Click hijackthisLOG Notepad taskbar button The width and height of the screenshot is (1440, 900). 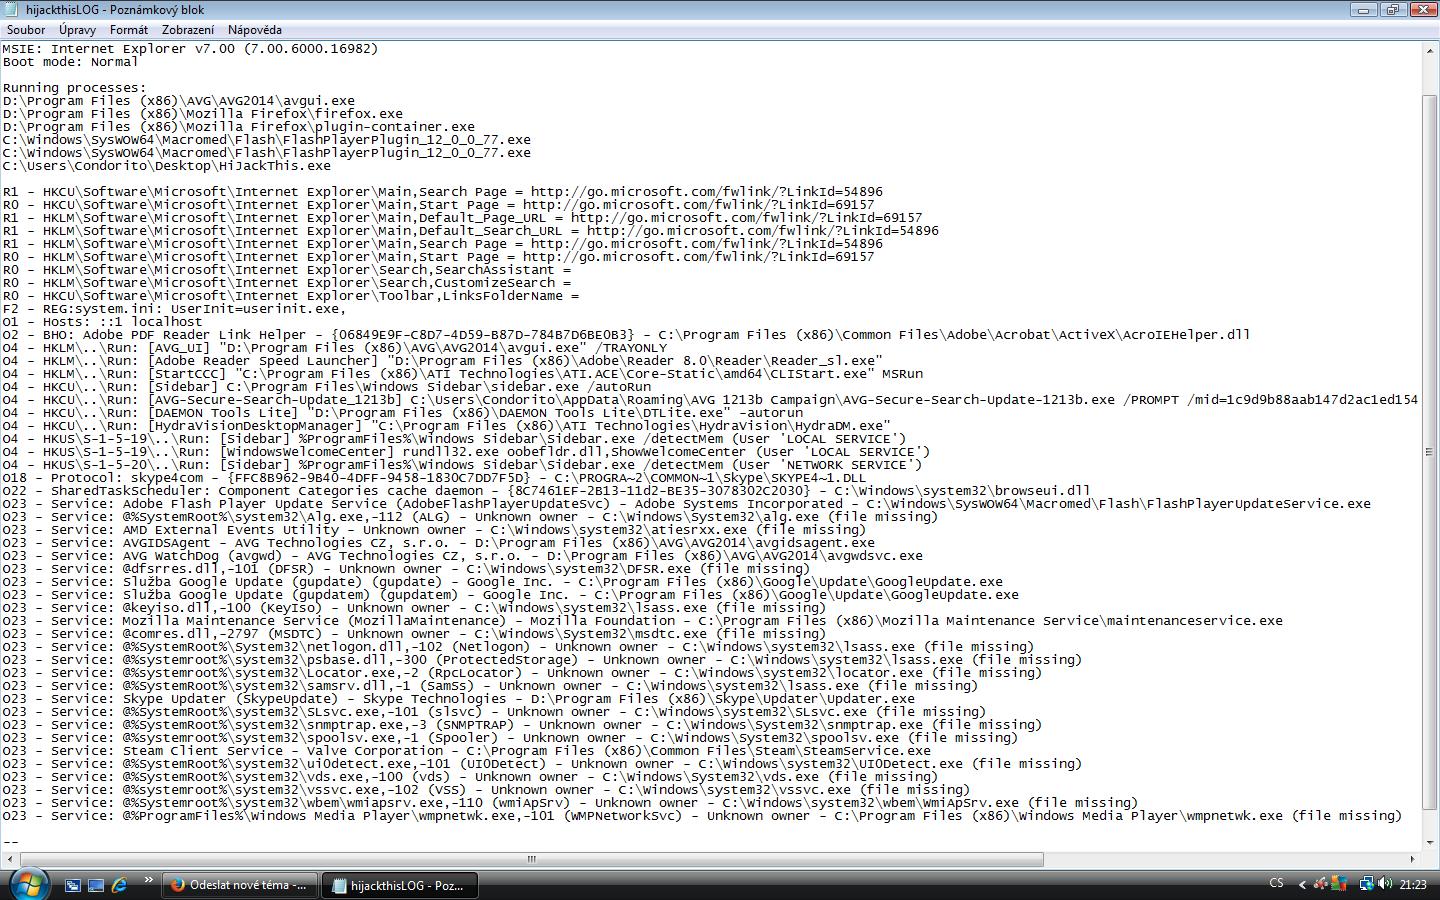tap(399, 885)
